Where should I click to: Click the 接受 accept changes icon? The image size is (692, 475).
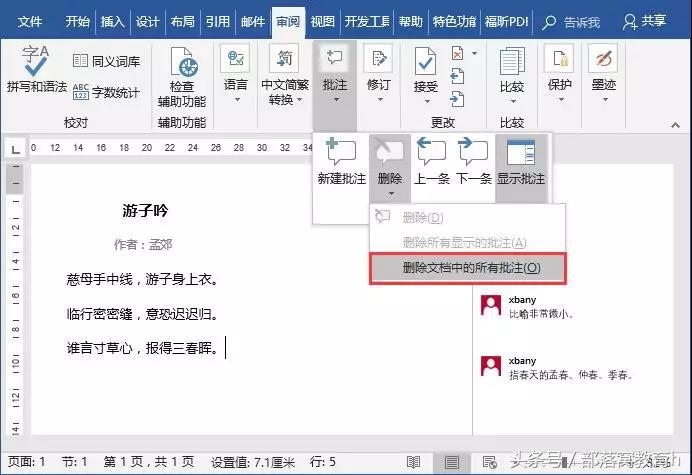click(x=425, y=62)
